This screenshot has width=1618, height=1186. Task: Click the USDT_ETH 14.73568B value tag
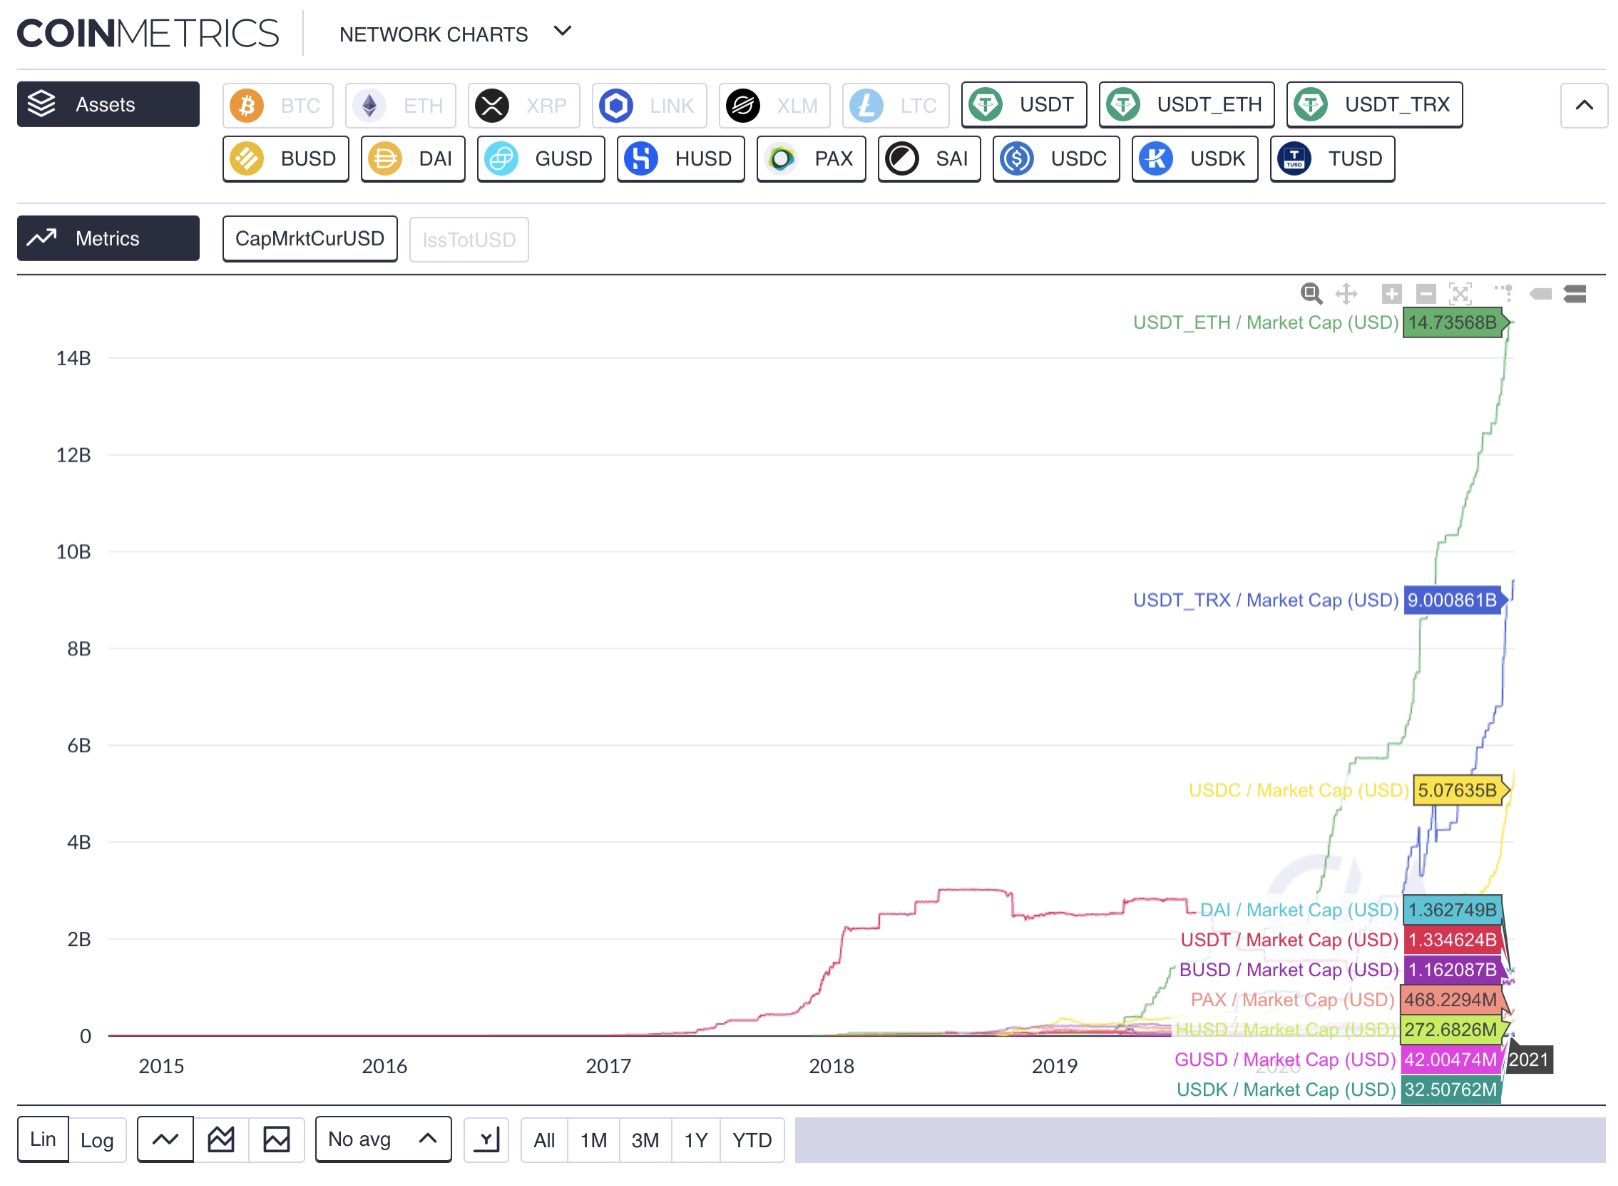click(x=1454, y=322)
